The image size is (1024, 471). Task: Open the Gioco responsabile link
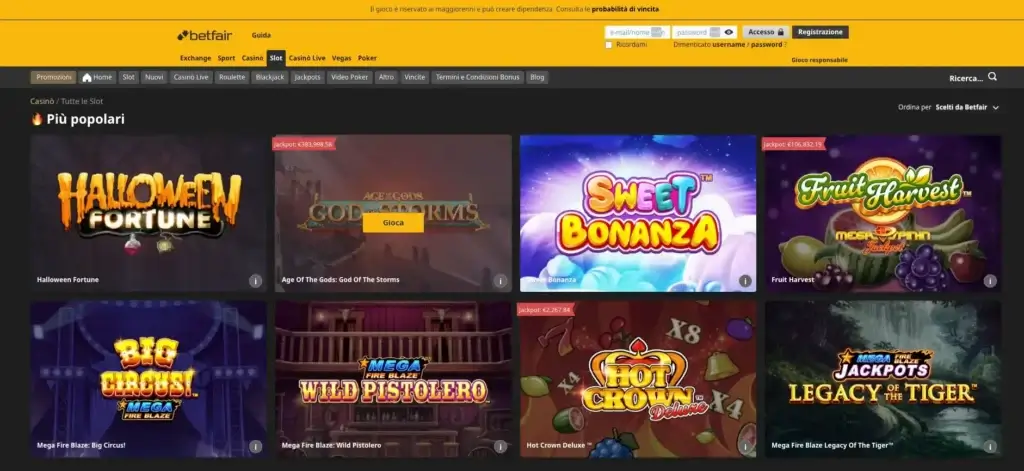[820, 60]
